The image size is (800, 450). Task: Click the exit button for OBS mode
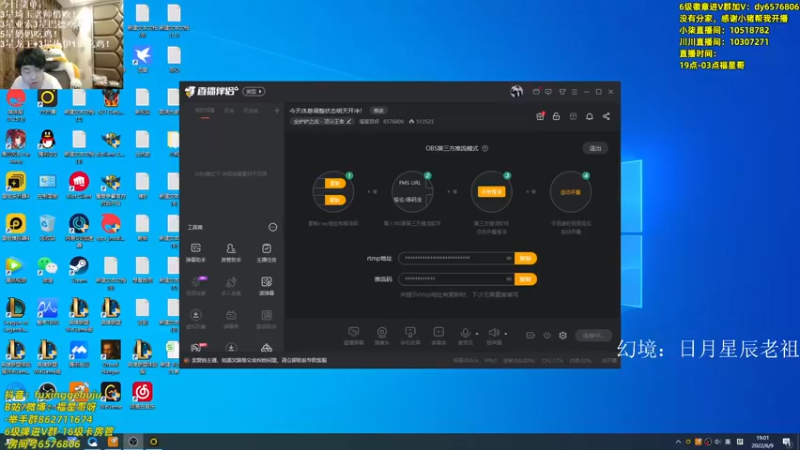point(595,148)
